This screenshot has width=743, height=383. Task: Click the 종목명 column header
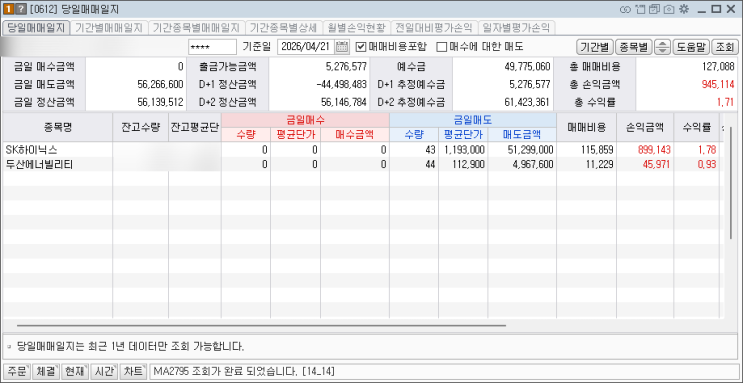coord(58,127)
